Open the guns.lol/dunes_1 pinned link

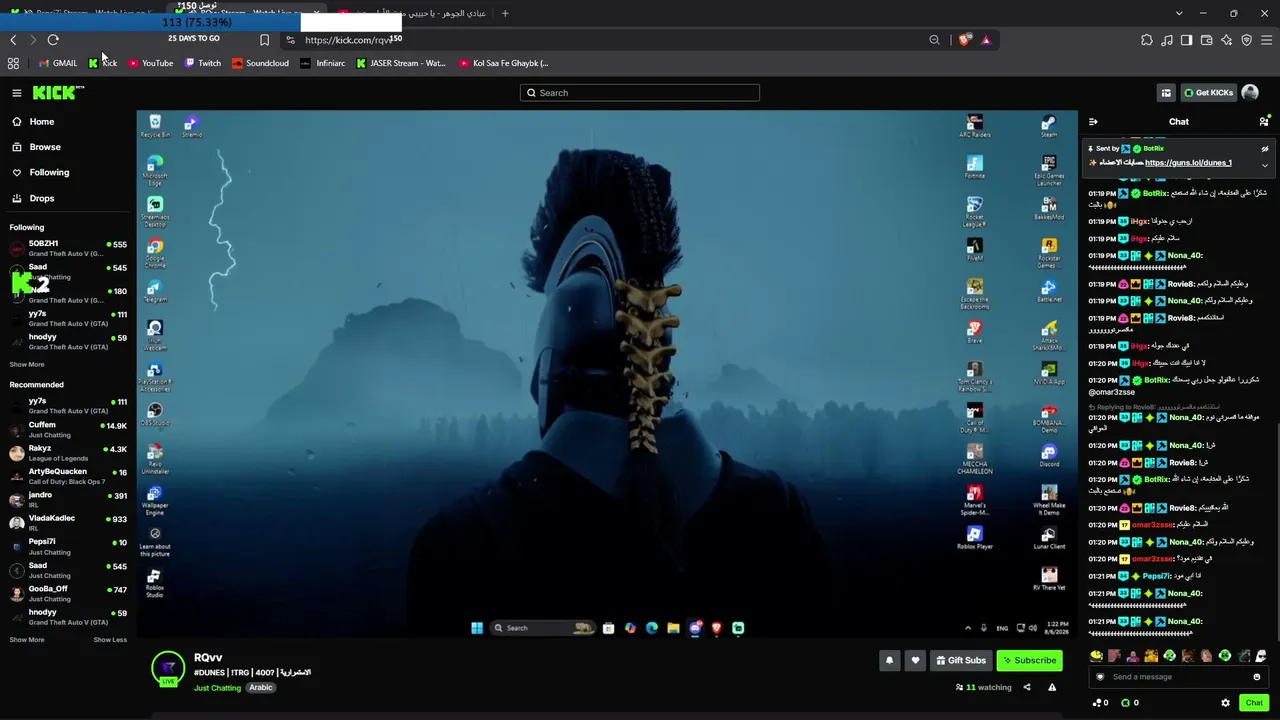coord(1188,163)
